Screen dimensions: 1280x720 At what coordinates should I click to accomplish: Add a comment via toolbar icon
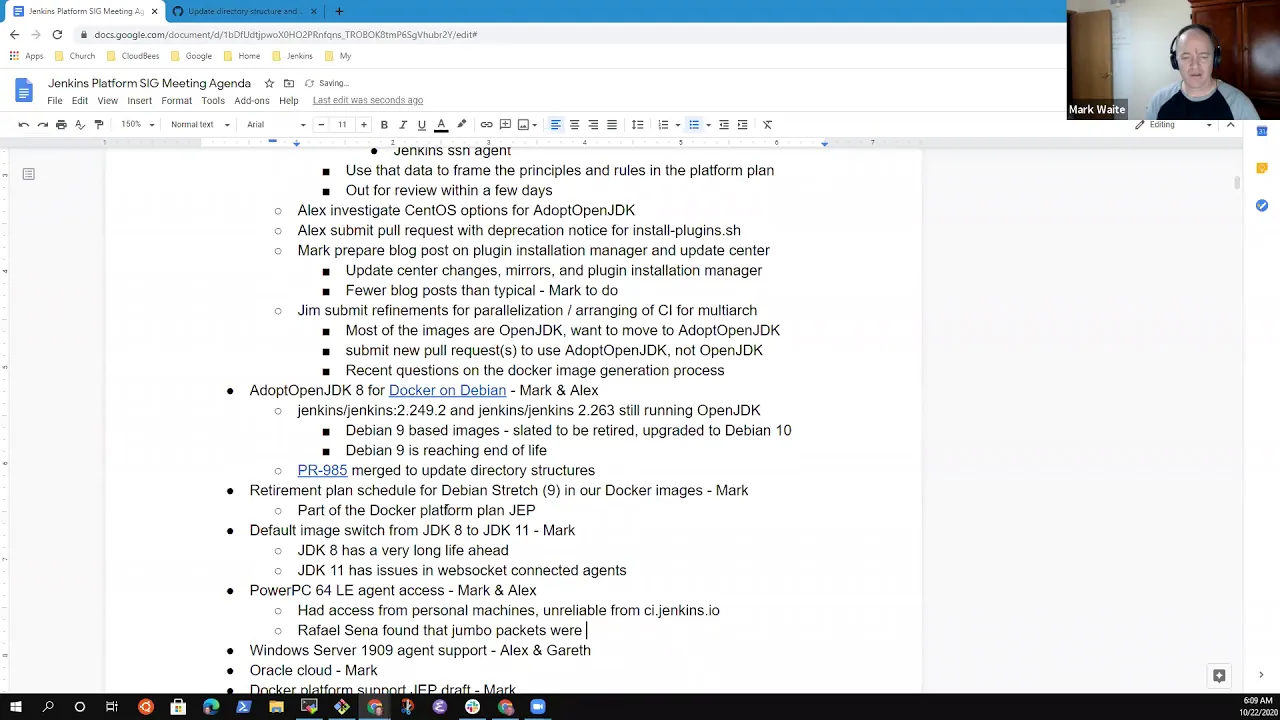click(505, 125)
